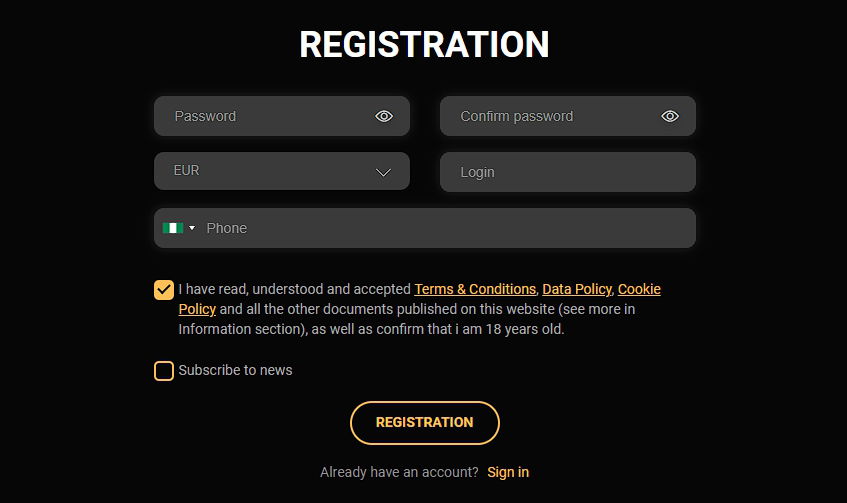
Task: Open the Data Policy link
Action: [577, 289]
